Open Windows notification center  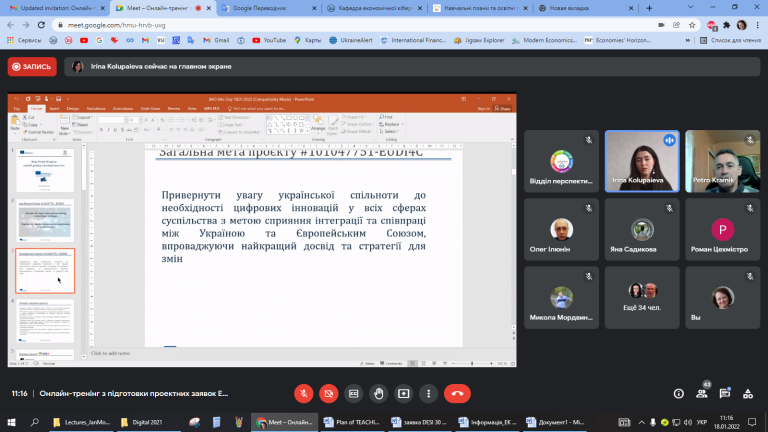pyautogui.click(x=752, y=422)
